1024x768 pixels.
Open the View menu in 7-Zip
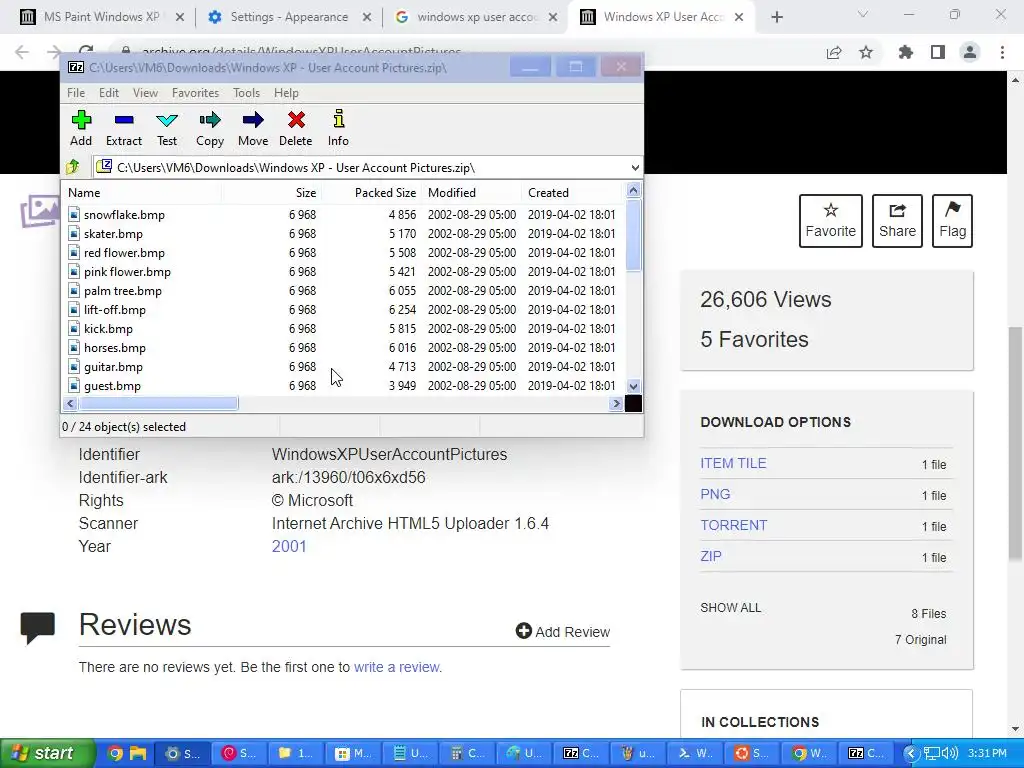click(146, 93)
